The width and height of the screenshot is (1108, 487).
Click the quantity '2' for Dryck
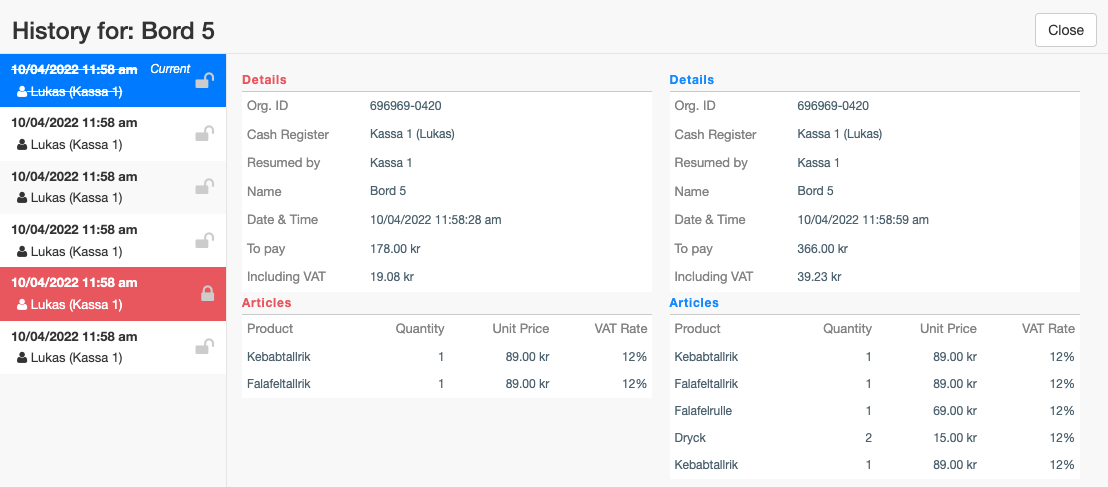(868, 438)
